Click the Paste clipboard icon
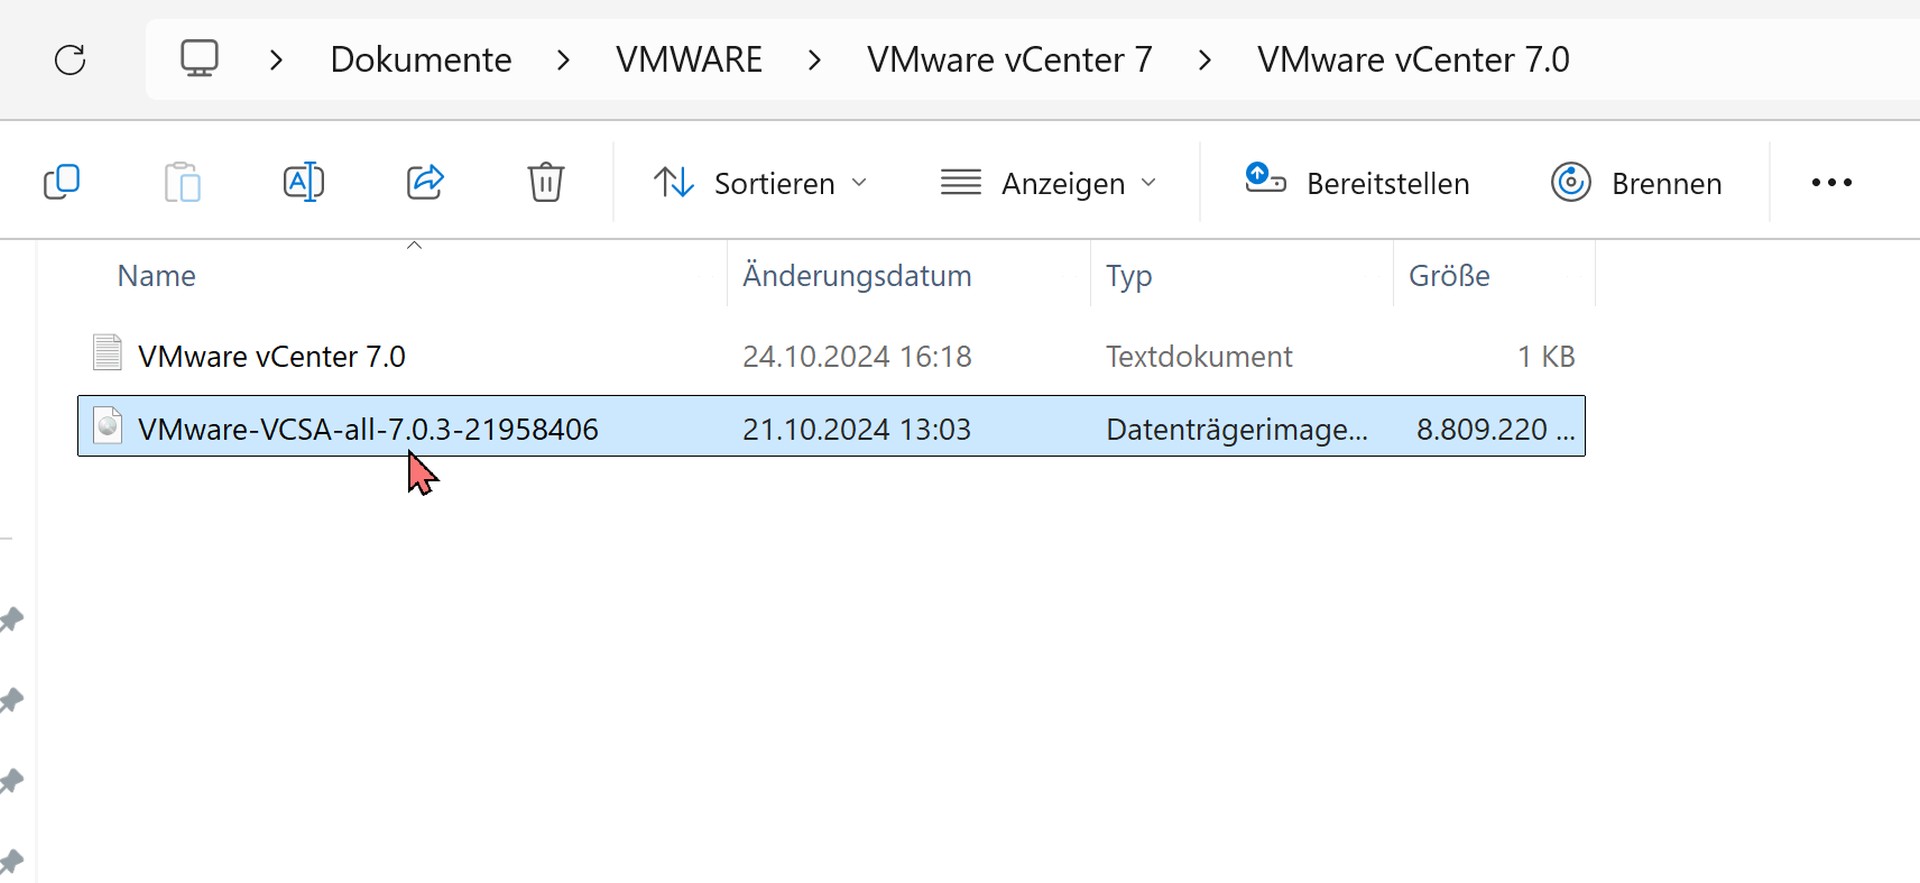This screenshot has height=883, width=1920. pyautogui.click(x=182, y=182)
